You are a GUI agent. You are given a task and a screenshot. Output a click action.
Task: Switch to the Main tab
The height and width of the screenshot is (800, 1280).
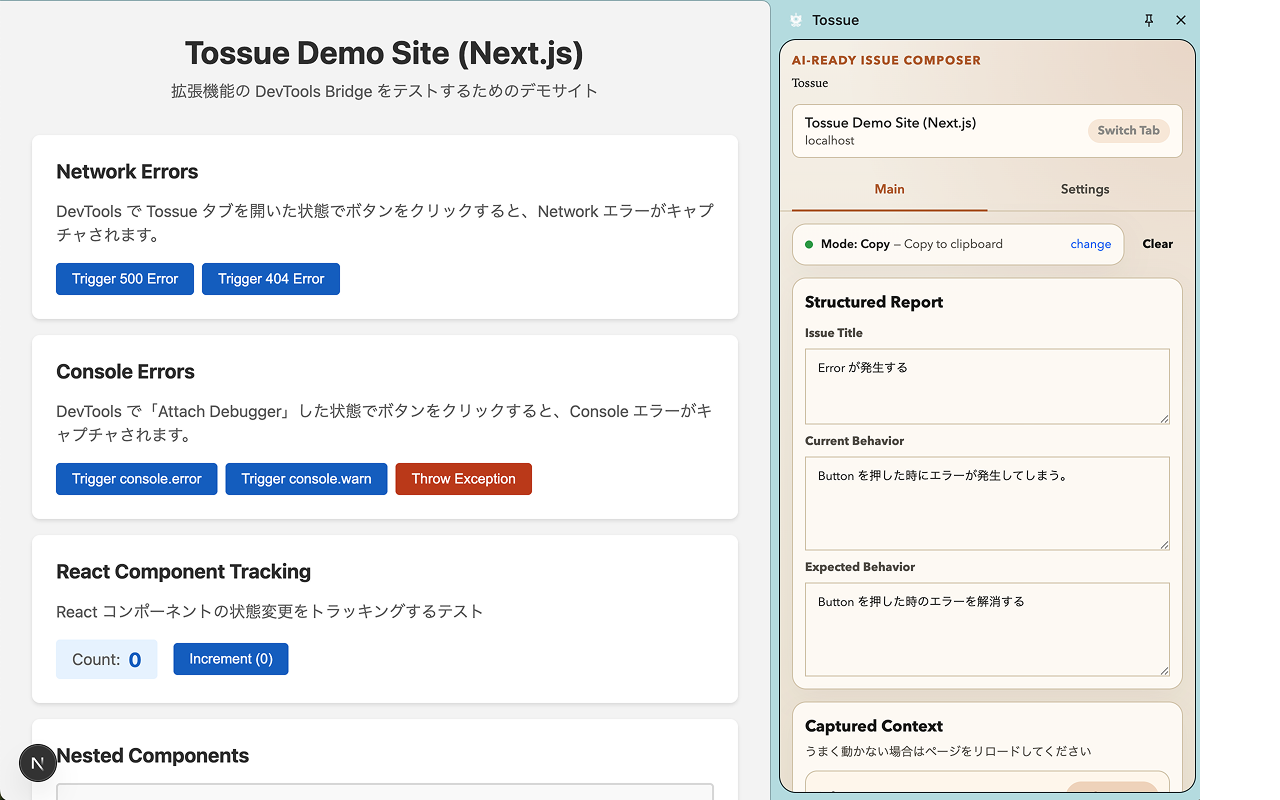tap(889, 189)
